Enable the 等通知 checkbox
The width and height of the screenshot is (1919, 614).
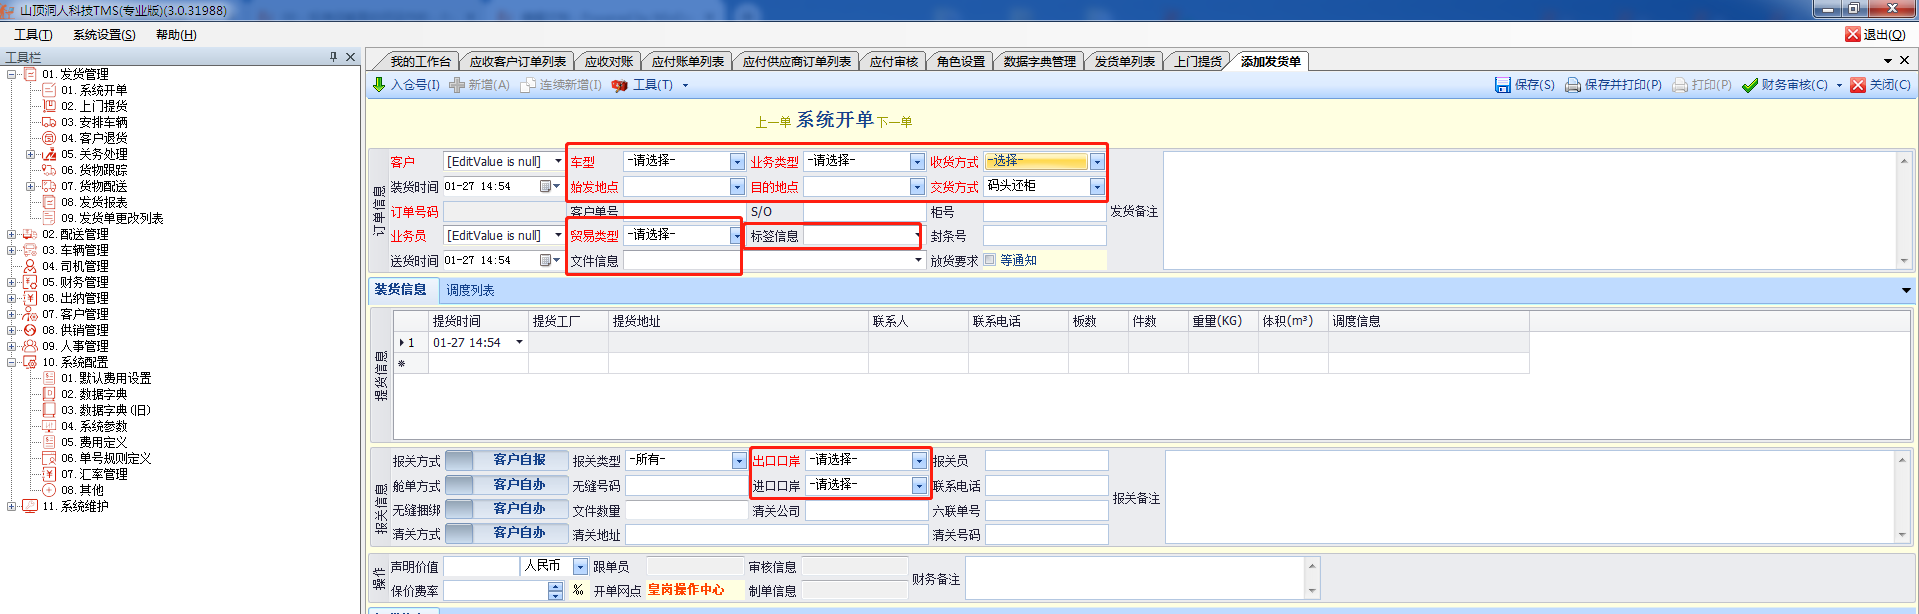point(990,260)
